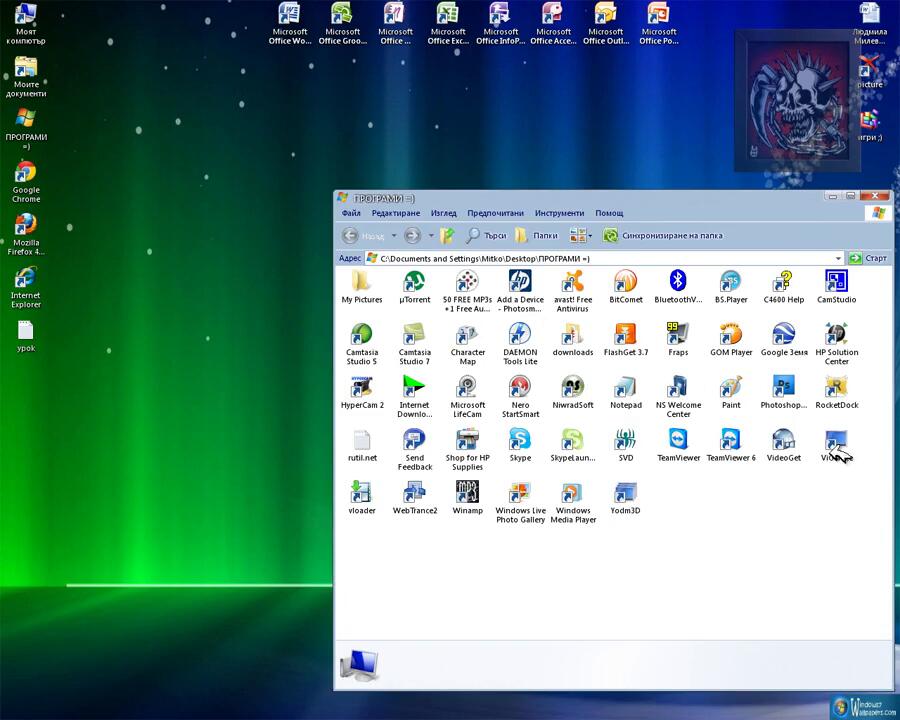Open the Инструменти menu
This screenshot has width=900, height=720.
559,213
